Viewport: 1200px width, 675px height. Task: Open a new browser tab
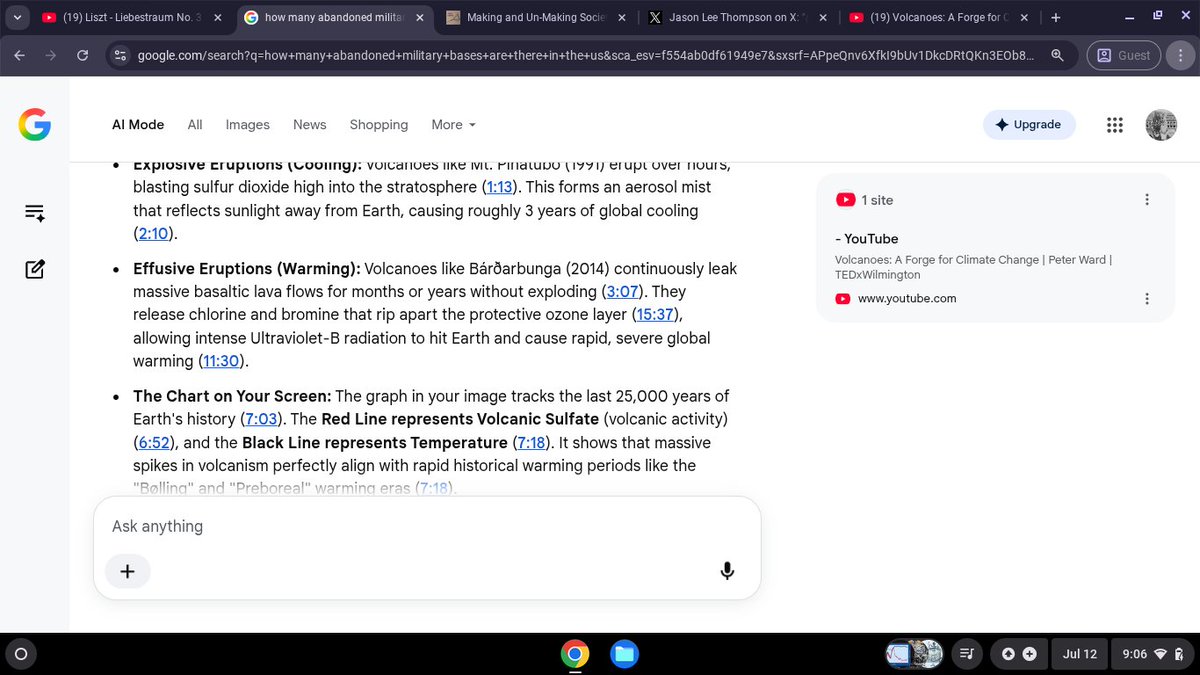point(1055,17)
